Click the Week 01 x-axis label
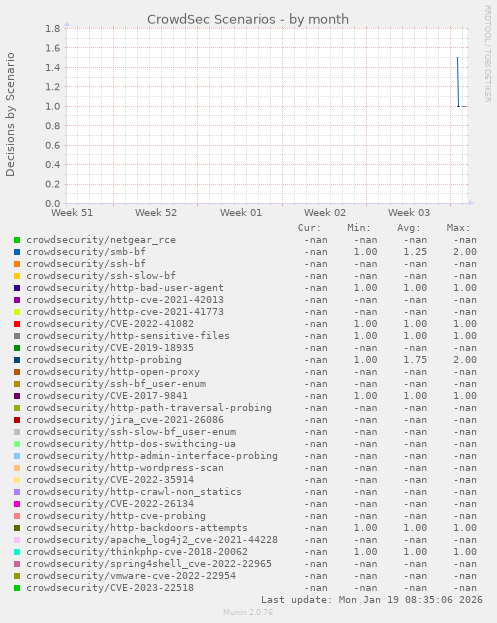Viewport: 497px width, 623px height. point(241,213)
